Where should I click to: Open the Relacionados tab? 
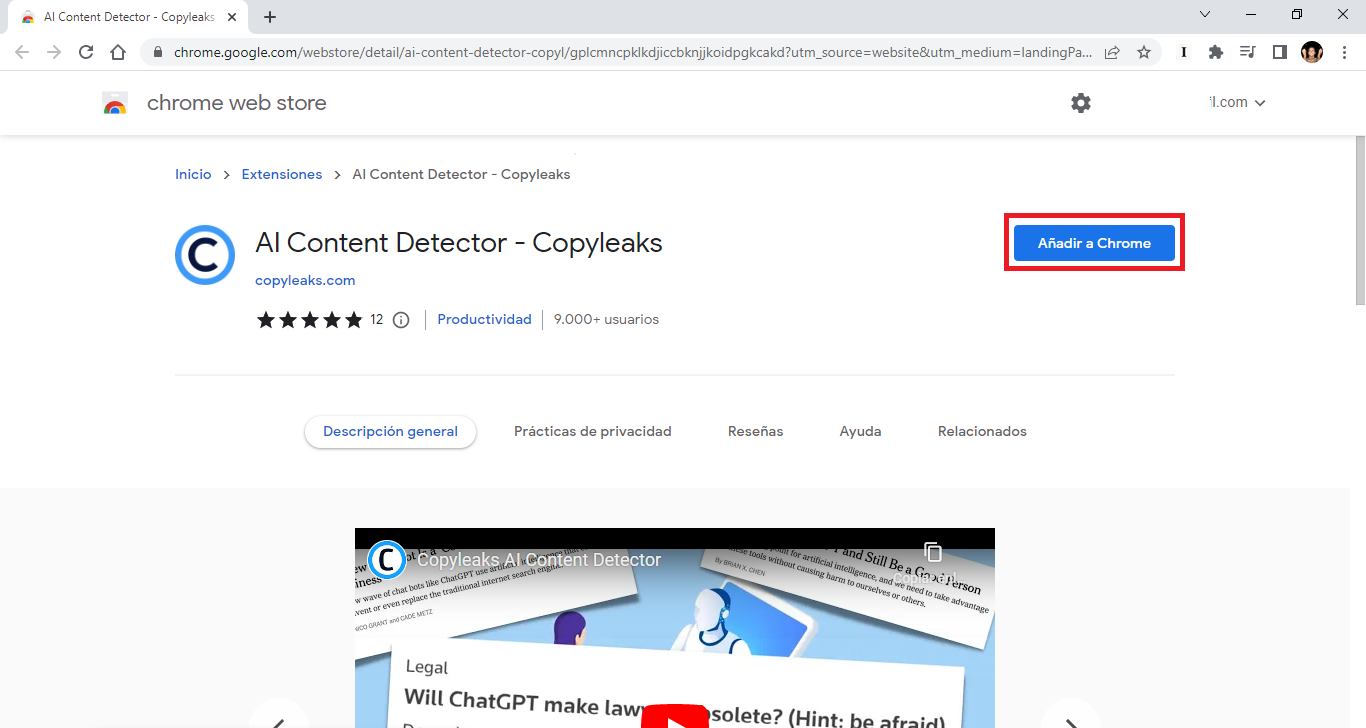(x=982, y=432)
